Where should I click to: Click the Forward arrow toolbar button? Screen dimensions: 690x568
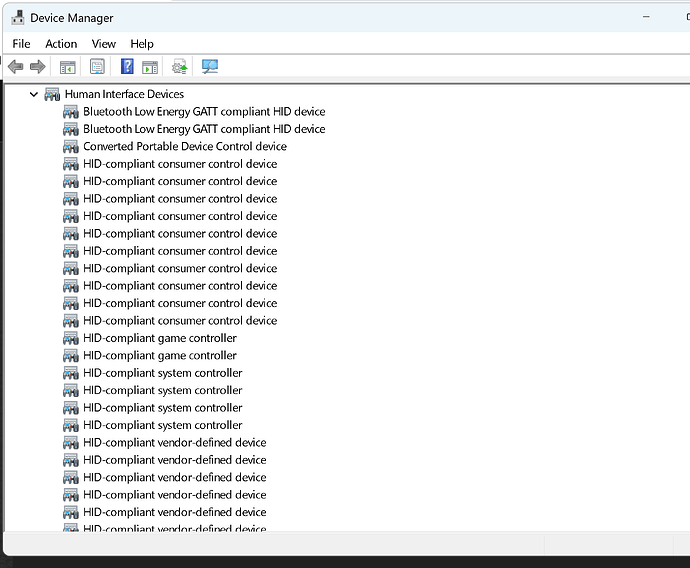click(x=38, y=67)
